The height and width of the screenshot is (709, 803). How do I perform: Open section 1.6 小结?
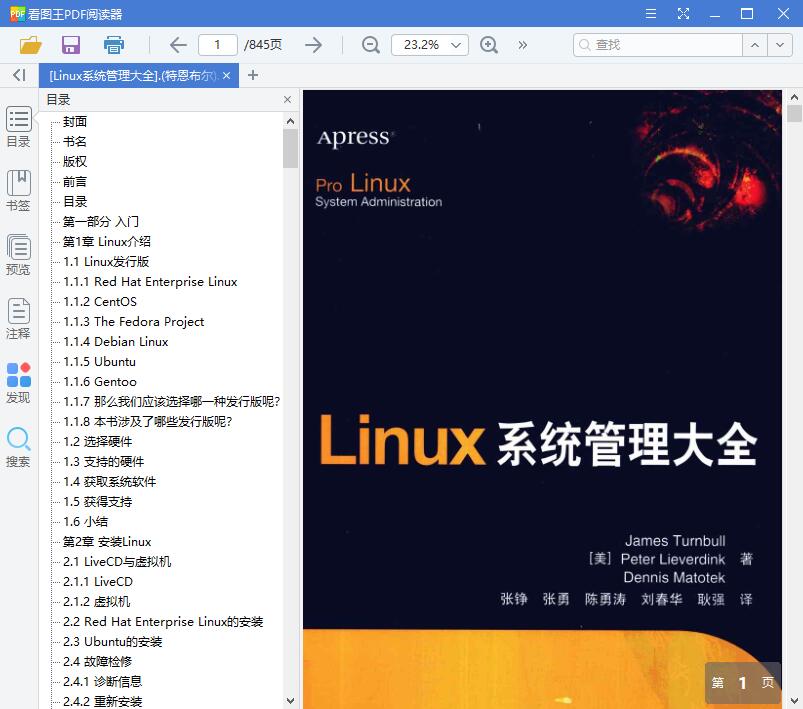coord(86,521)
